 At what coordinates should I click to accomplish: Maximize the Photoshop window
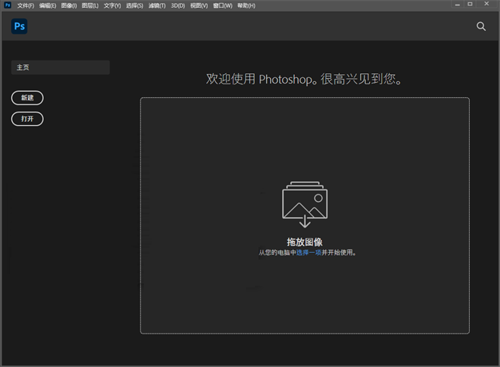point(470,4)
